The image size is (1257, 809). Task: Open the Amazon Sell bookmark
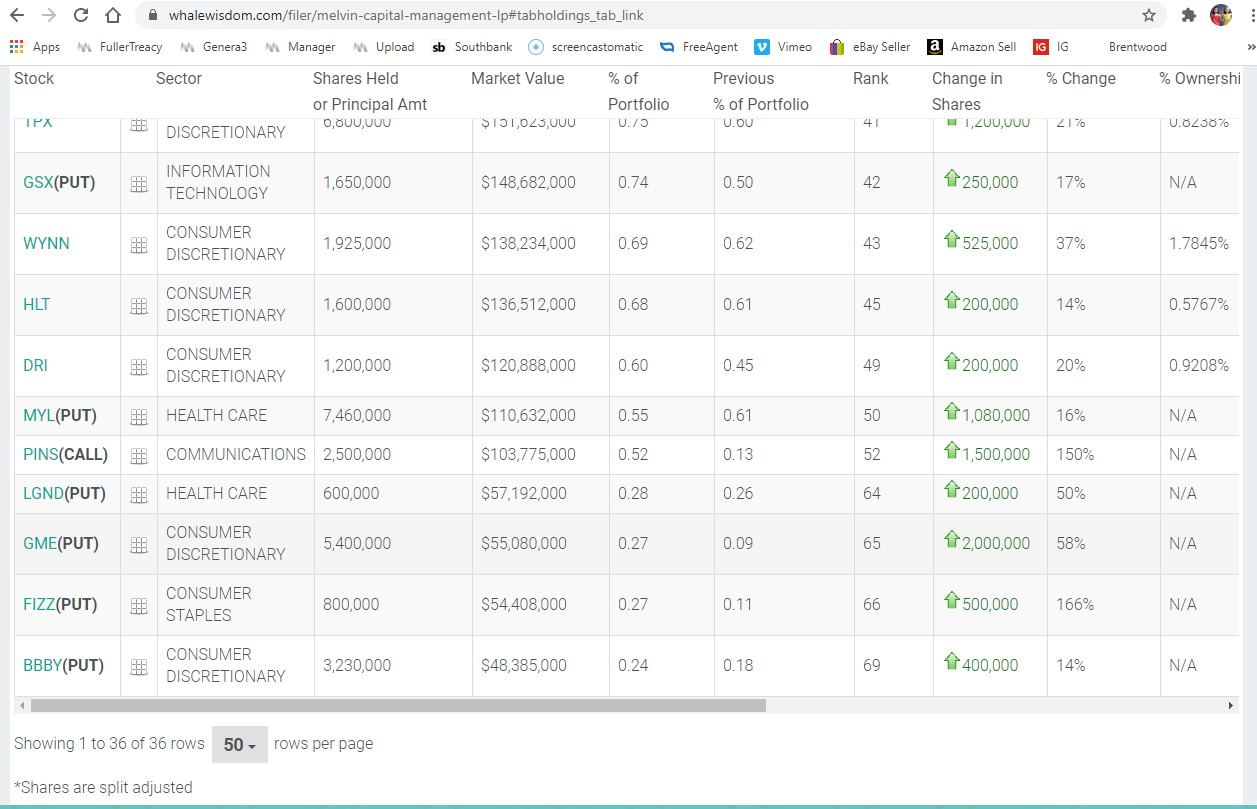tap(972, 47)
